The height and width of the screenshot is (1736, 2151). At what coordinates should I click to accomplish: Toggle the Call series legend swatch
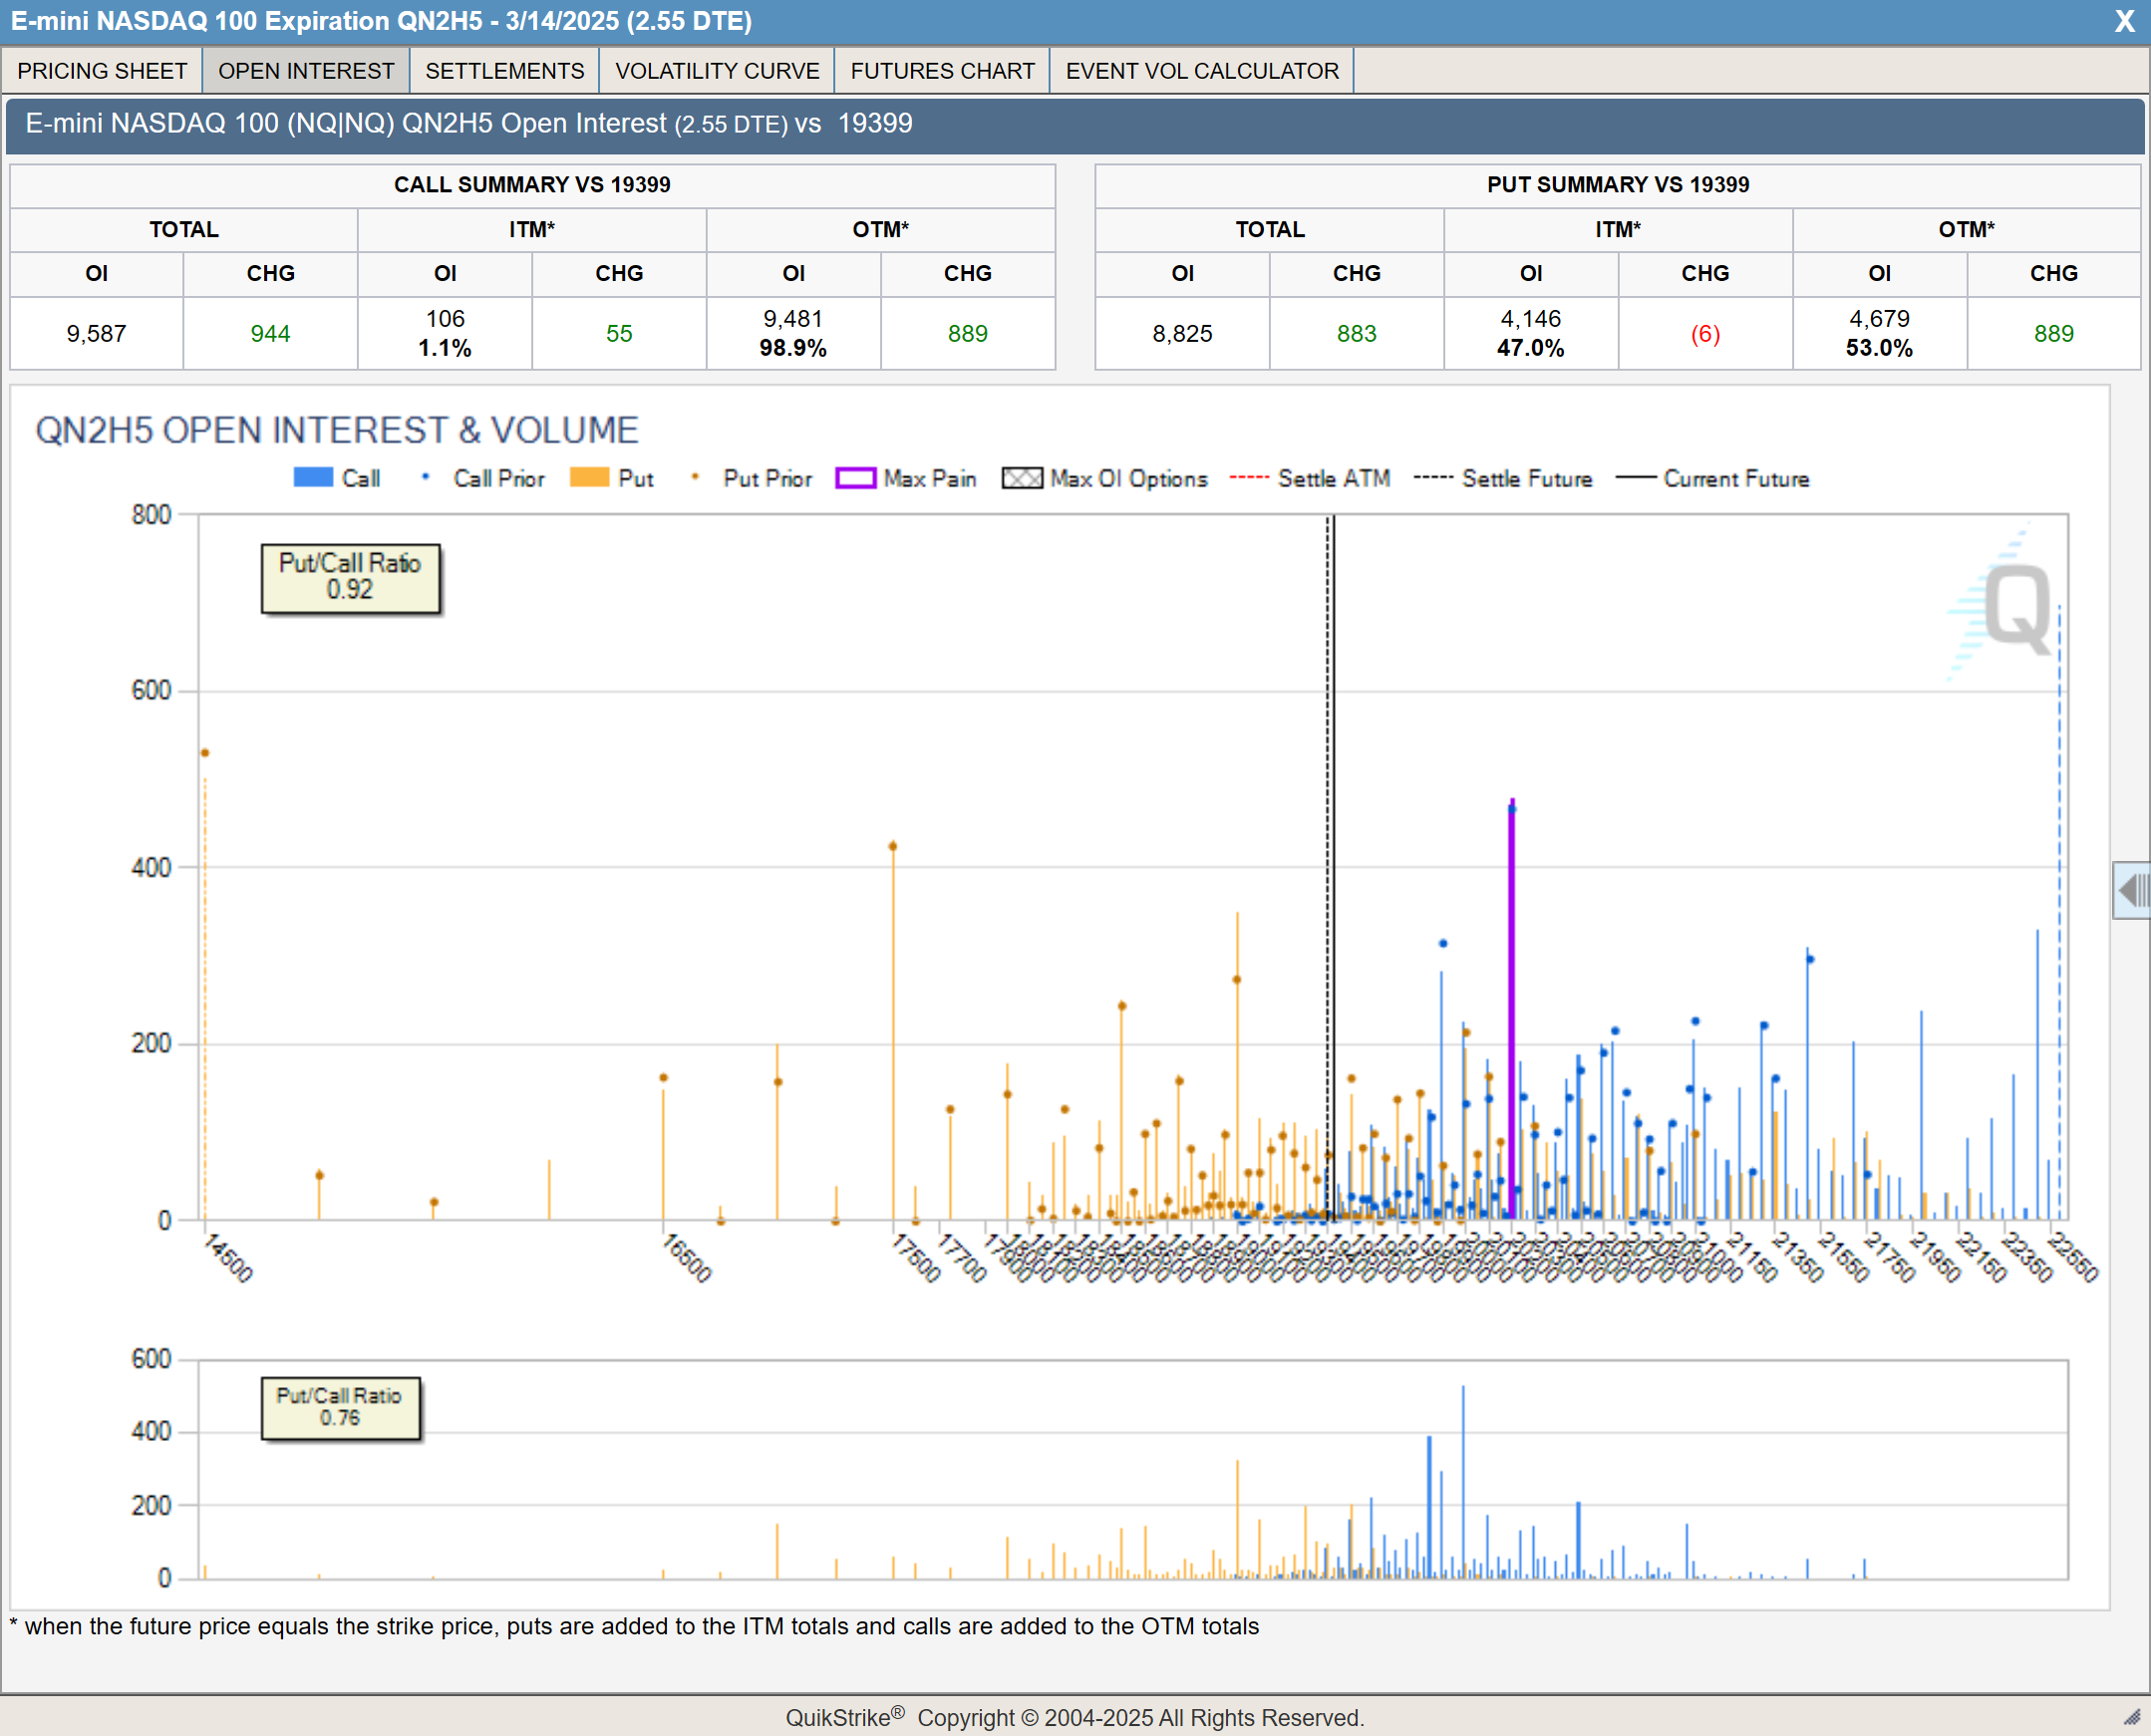[312, 478]
